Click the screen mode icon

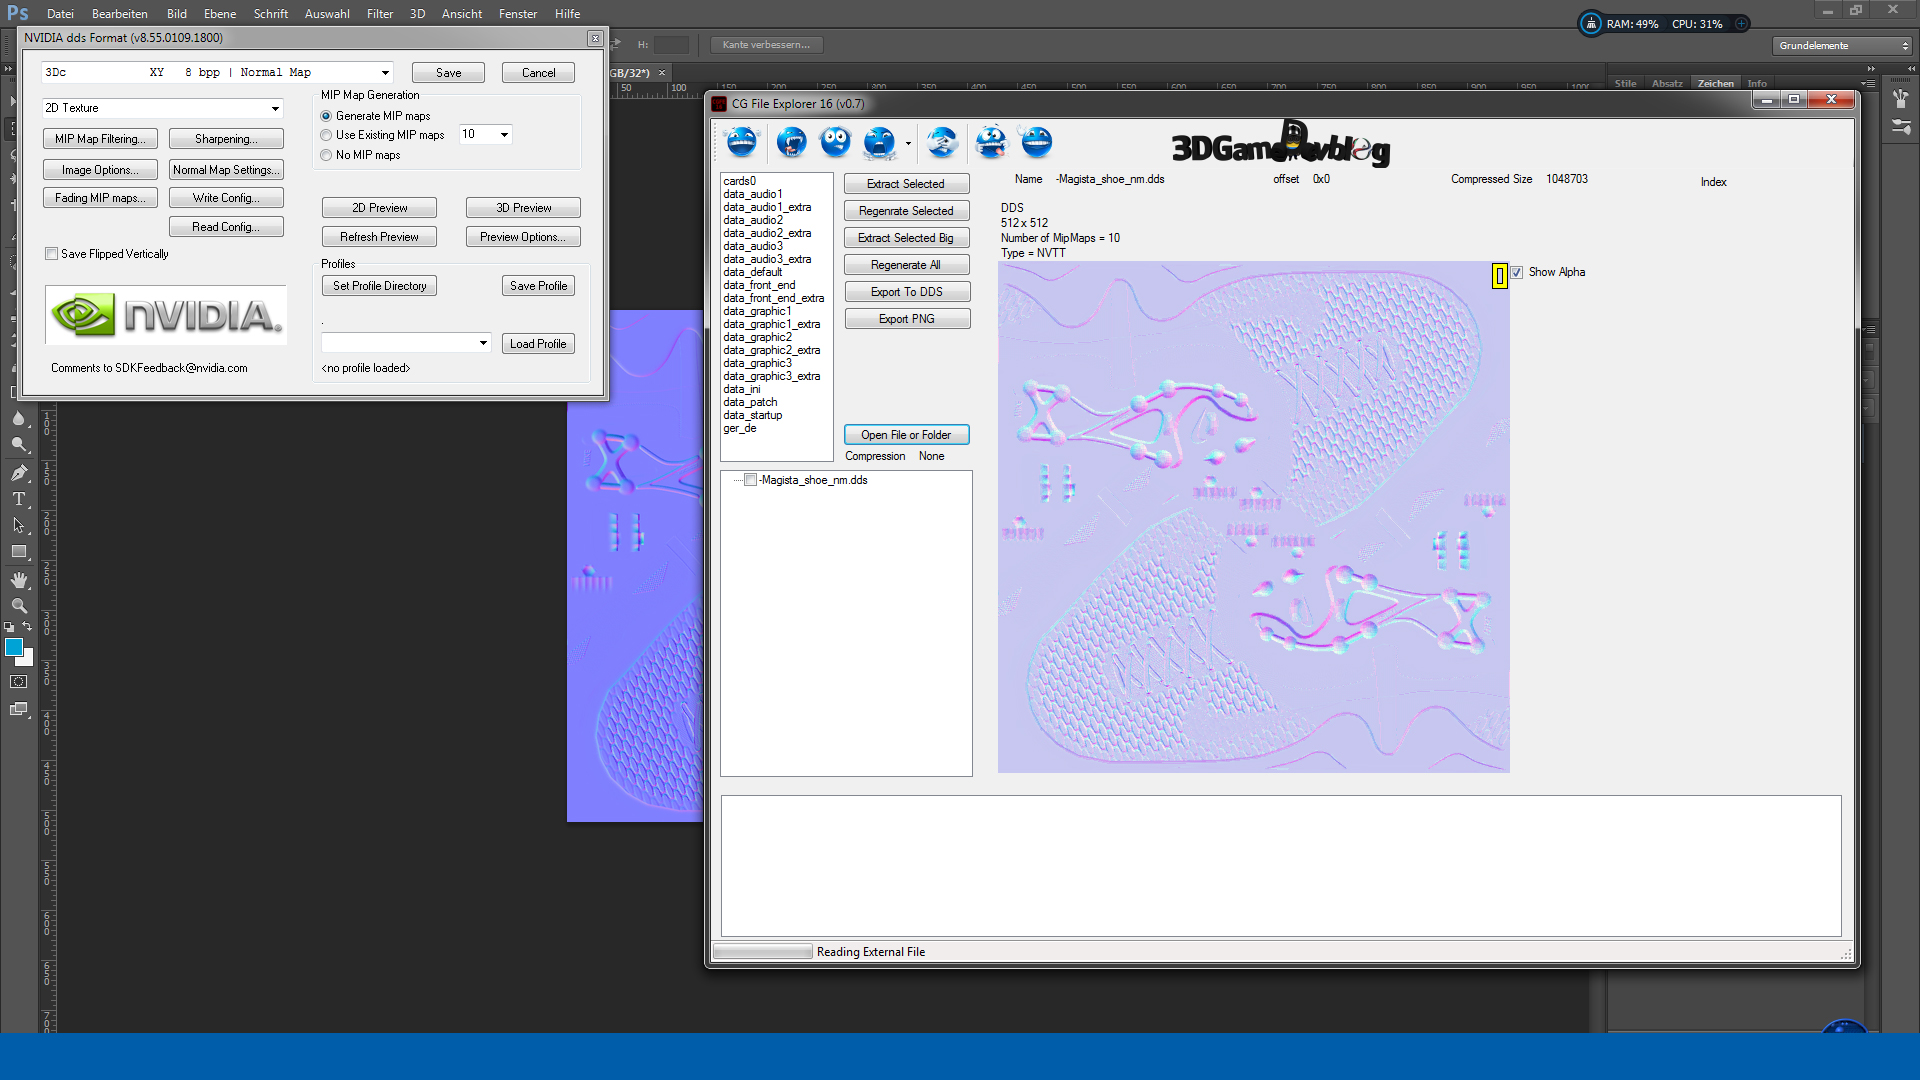(18, 709)
